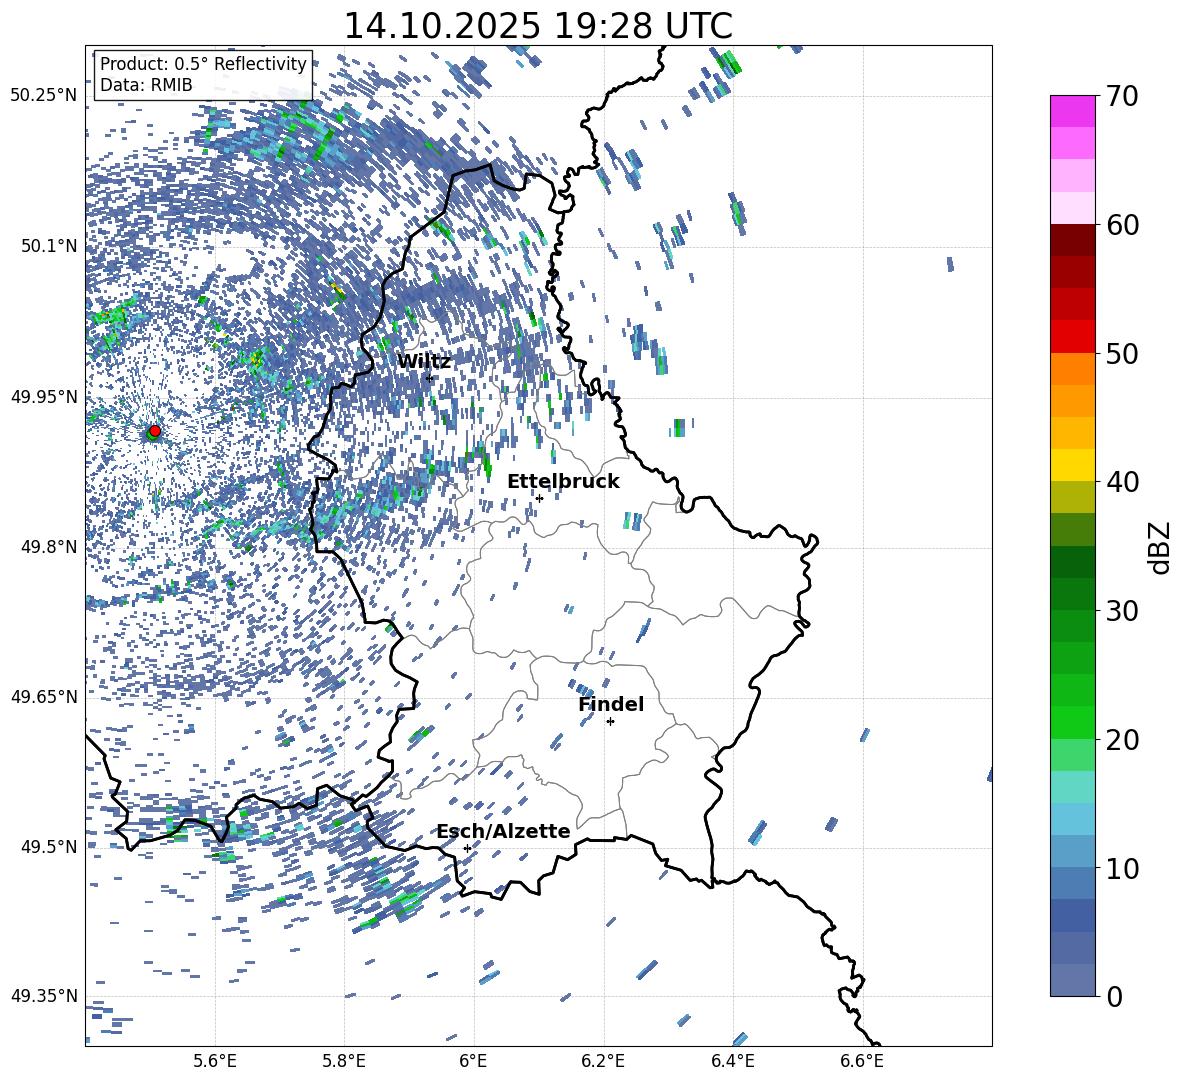Click the Esch/Alzette city label
Viewport: 1184px width, 1081px height.
pyautogui.click(x=503, y=832)
